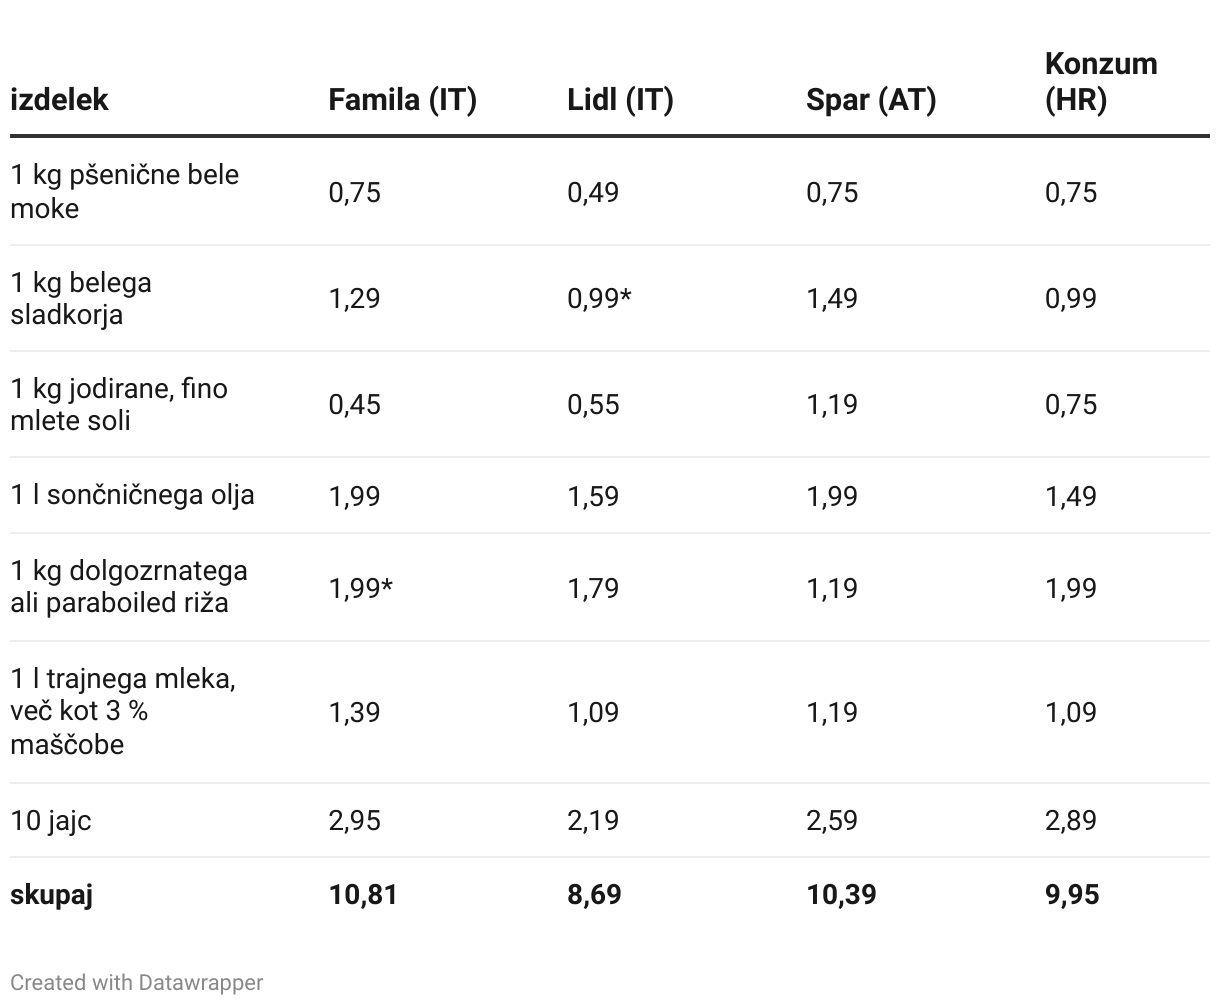This screenshot has height=1006, width=1220.
Task: Click the 'dolgozrnatega ali paraboiled riža' row label
Action: (x=129, y=587)
